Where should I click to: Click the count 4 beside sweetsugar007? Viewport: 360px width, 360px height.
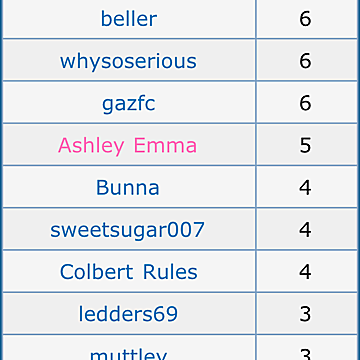tap(305, 230)
